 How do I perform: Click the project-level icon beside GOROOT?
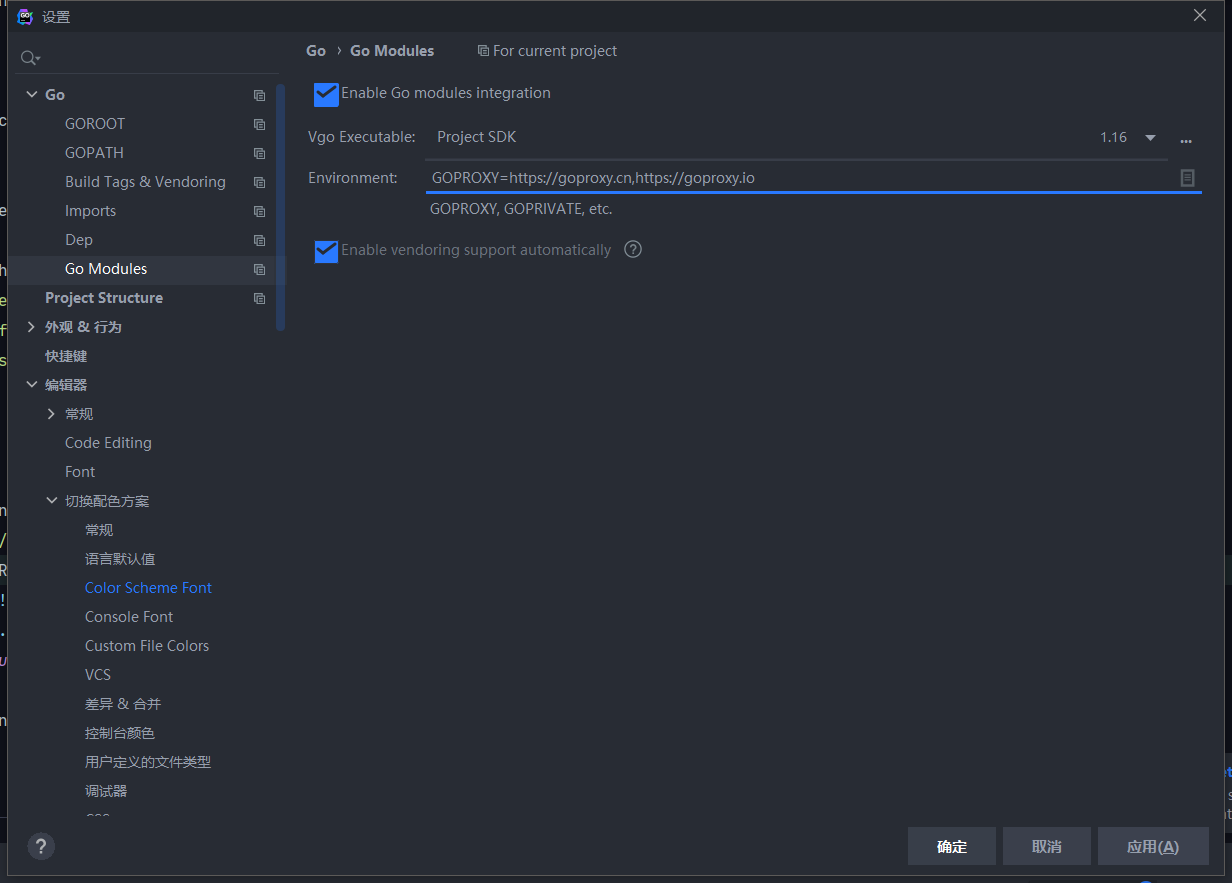[x=259, y=124]
